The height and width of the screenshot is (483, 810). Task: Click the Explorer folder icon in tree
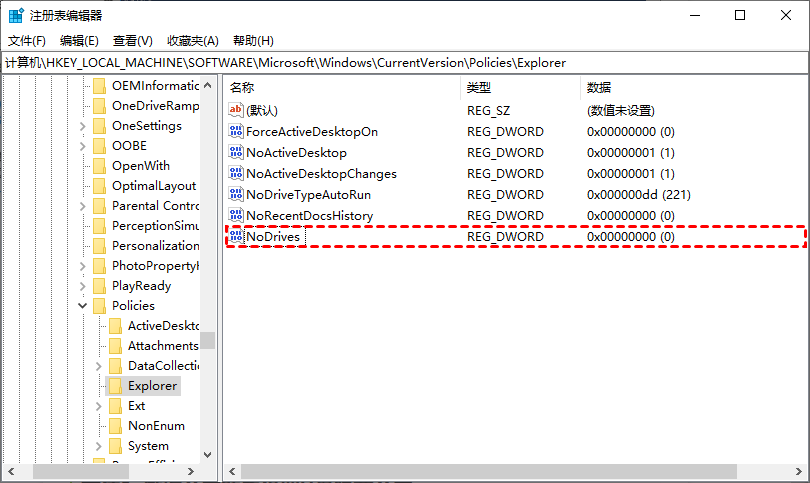(x=115, y=386)
